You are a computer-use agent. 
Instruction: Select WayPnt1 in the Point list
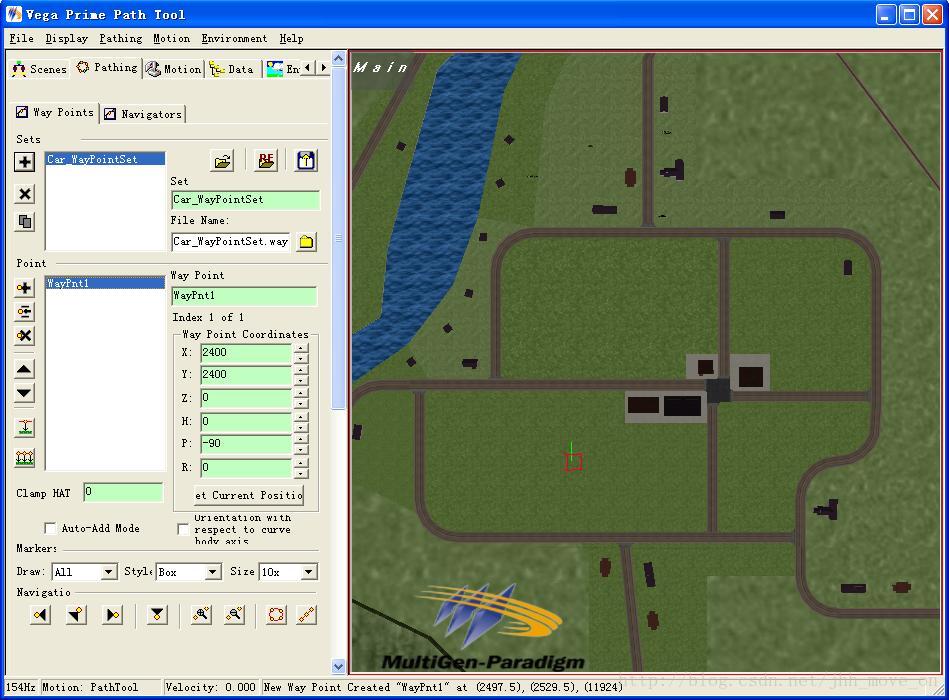coord(105,283)
